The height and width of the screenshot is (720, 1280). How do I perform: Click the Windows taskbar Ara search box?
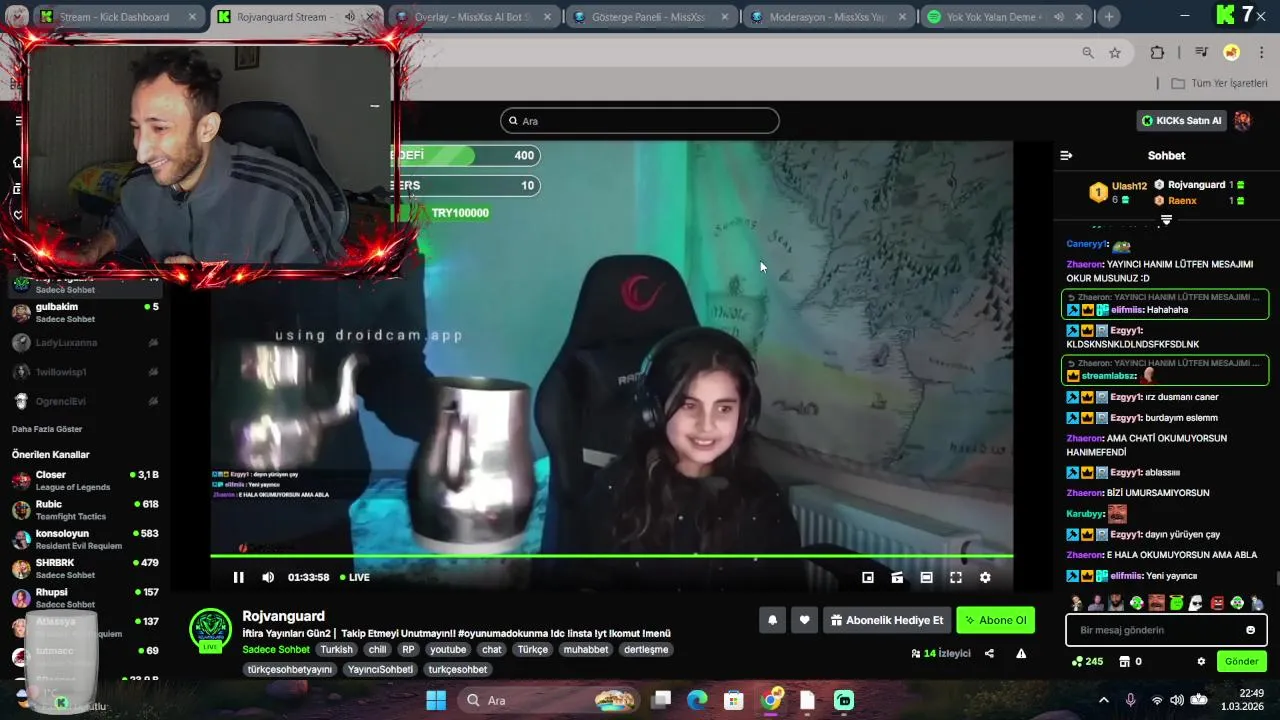pos(550,700)
